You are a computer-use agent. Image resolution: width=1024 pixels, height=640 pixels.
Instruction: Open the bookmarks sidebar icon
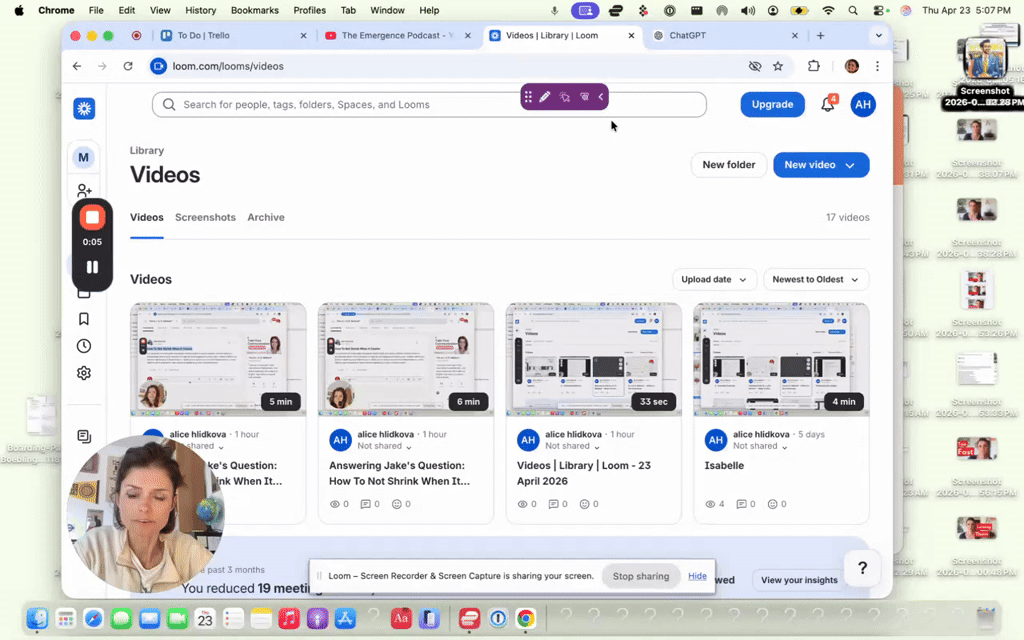pyautogui.click(x=84, y=319)
